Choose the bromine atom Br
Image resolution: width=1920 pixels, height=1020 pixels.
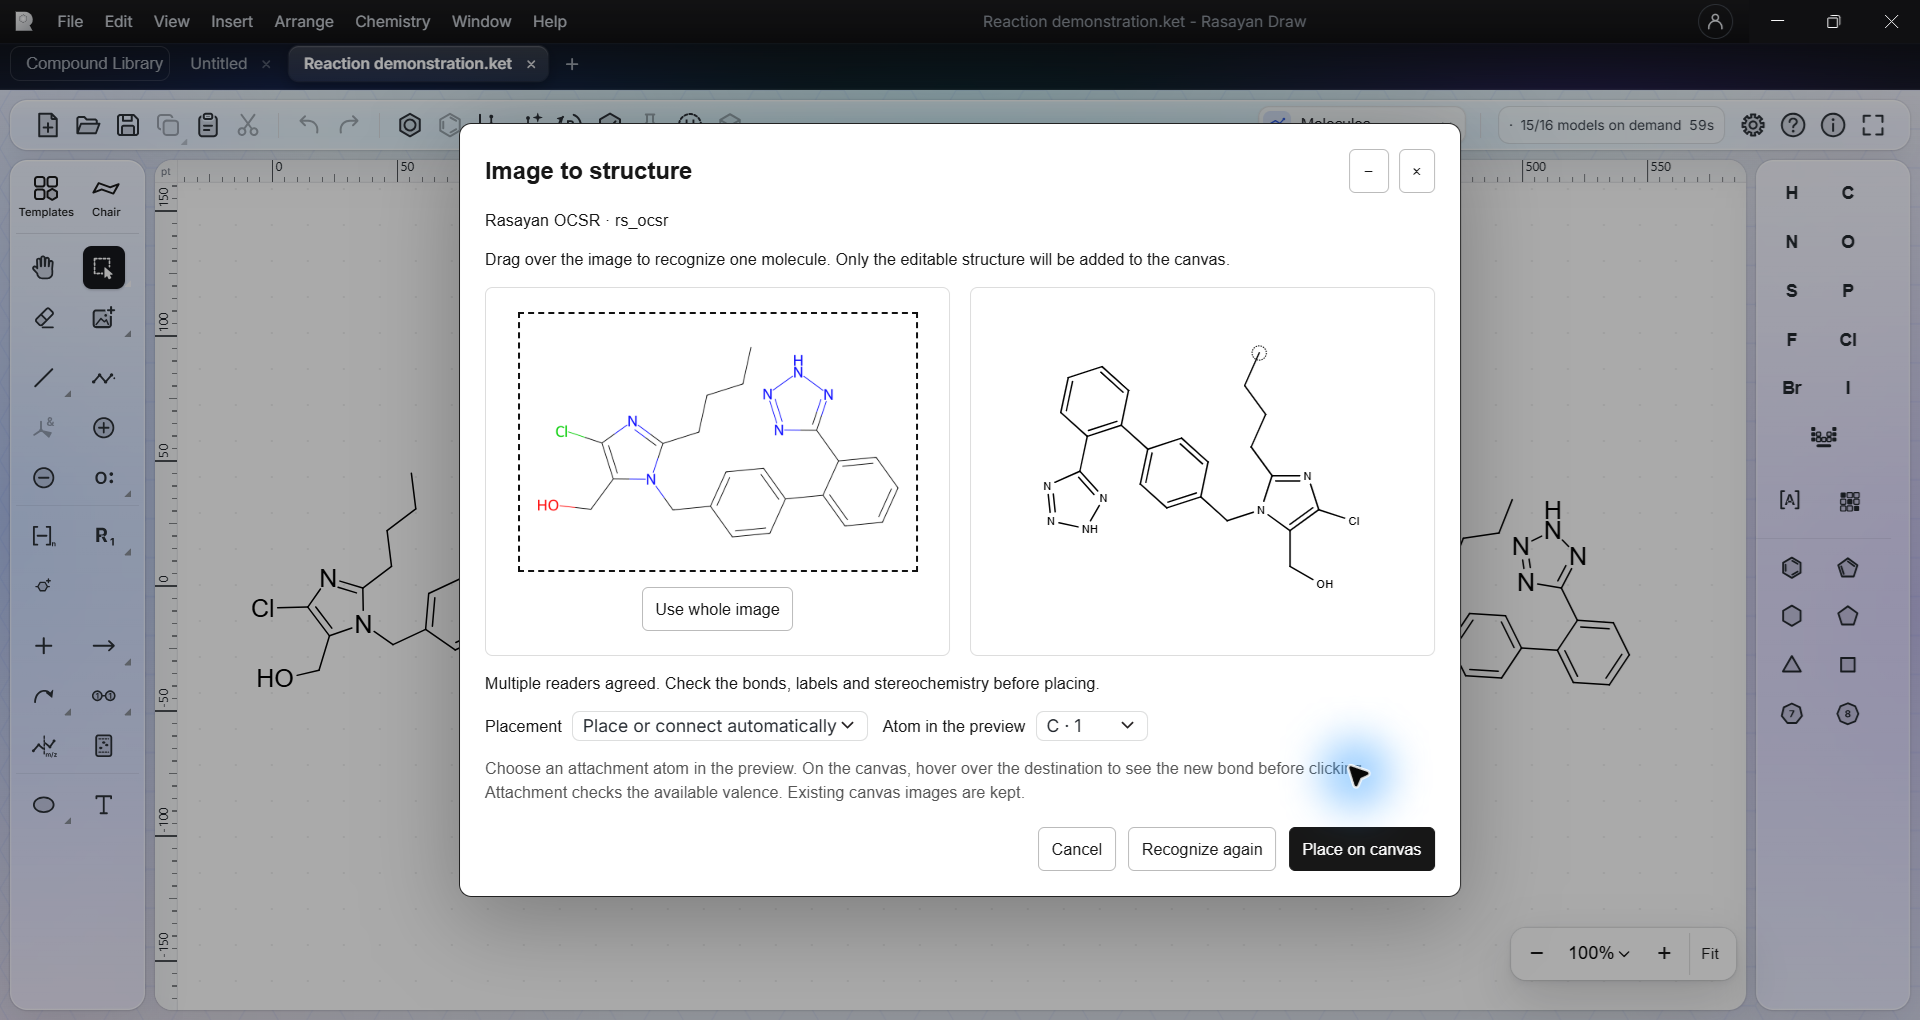click(1792, 388)
